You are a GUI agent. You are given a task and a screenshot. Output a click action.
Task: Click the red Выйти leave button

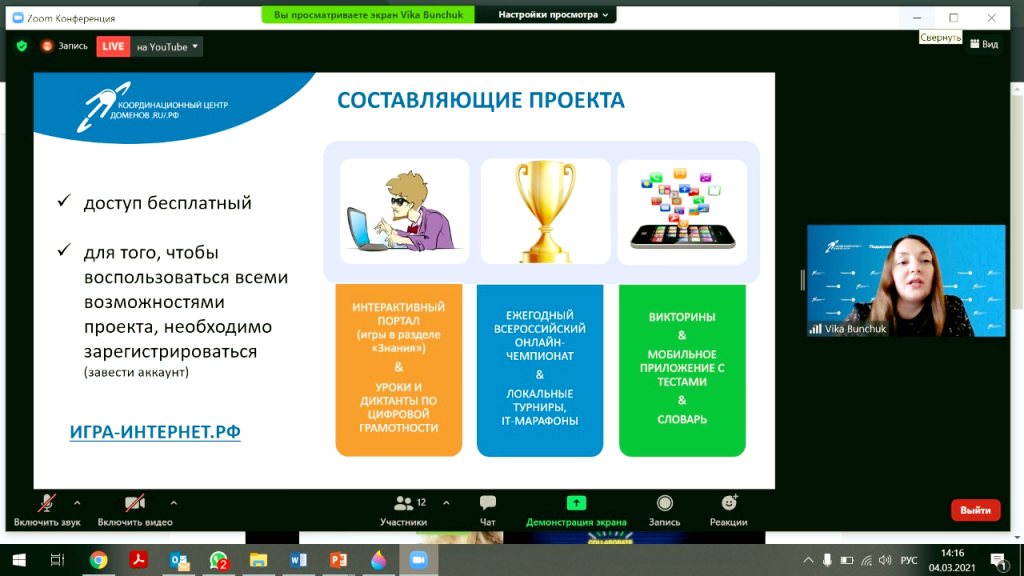(975, 510)
